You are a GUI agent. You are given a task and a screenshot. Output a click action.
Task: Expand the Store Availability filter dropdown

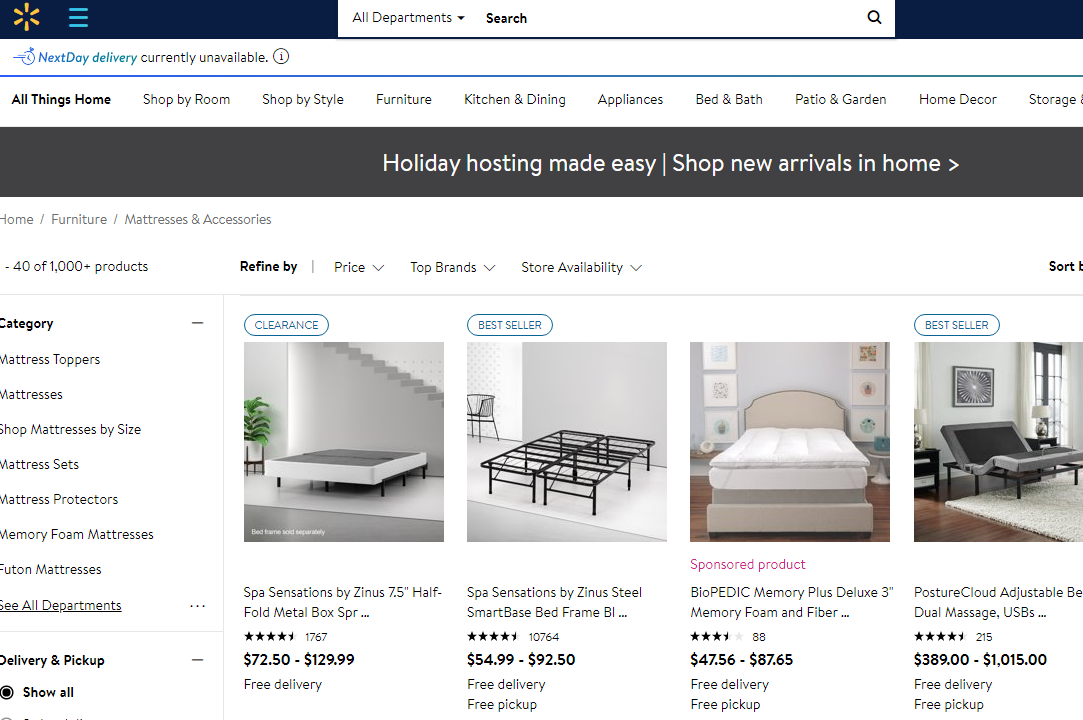581,267
